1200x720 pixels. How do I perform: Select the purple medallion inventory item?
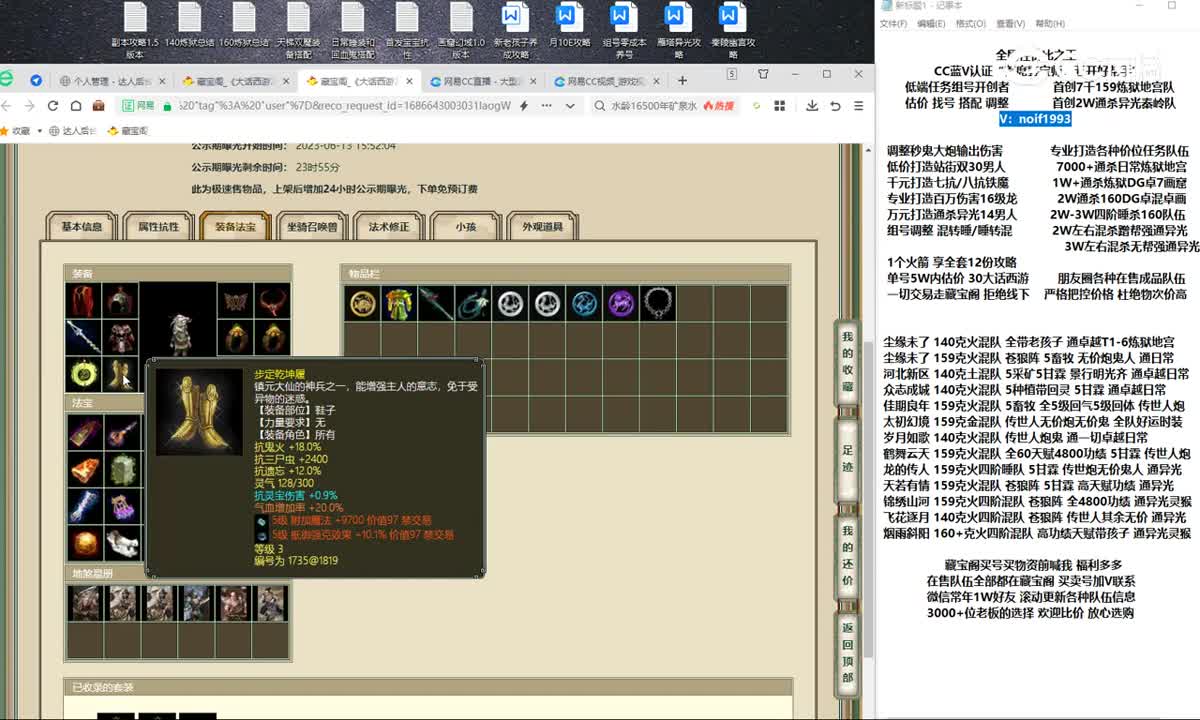click(x=620, y=304)
